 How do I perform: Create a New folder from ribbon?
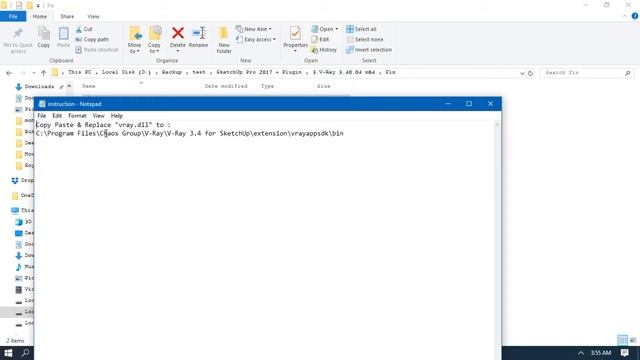point(224,40)
